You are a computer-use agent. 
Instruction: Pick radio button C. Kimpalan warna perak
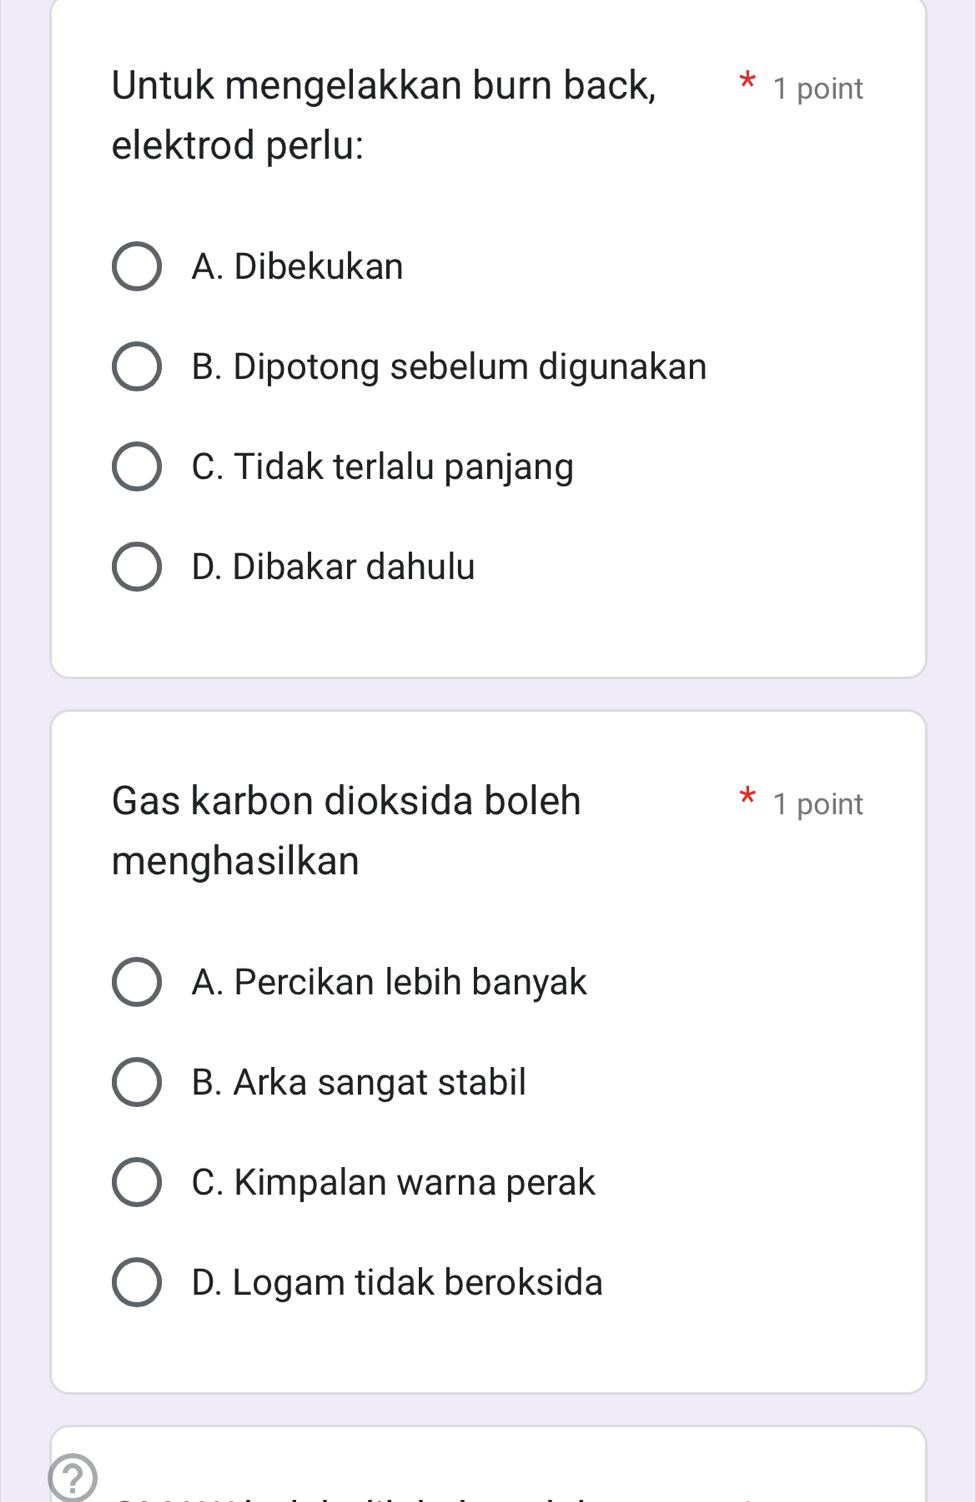pos(136,1182)
